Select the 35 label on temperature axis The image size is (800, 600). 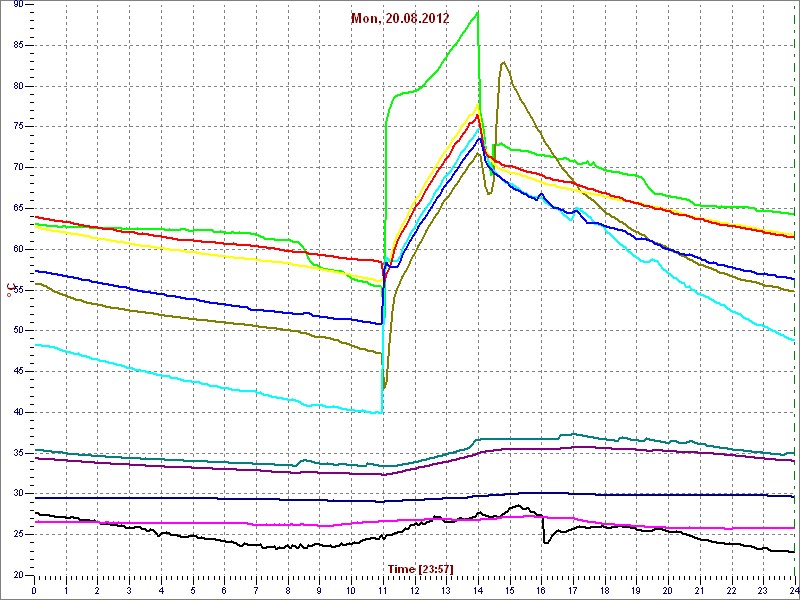18,453
